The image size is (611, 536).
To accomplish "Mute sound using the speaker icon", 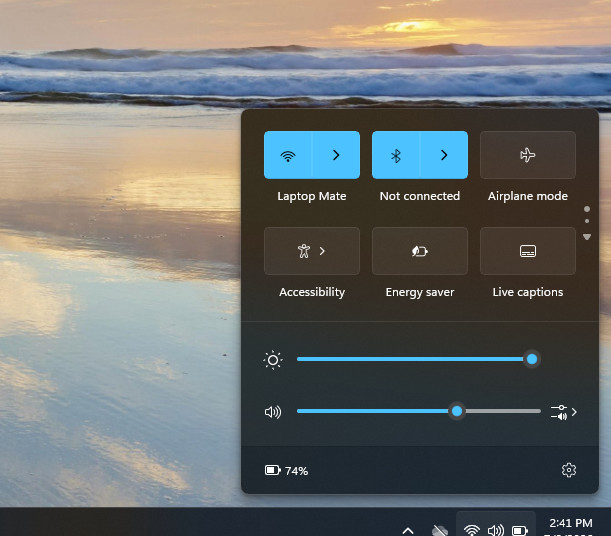I will click(273, 412).
